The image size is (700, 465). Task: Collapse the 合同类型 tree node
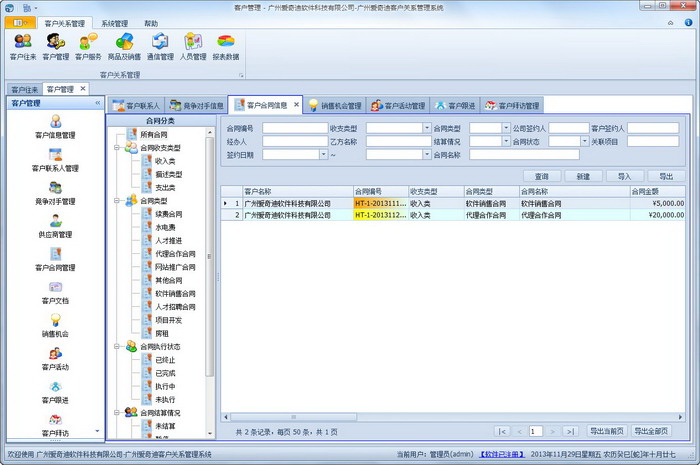click(117, 201)
